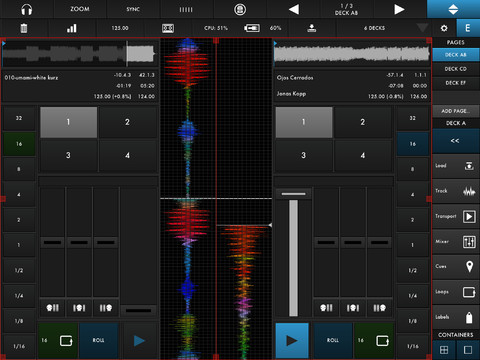Play the left deck
Image resolution: width=480 pixels, height=360 pixels.
click(139, 340)
